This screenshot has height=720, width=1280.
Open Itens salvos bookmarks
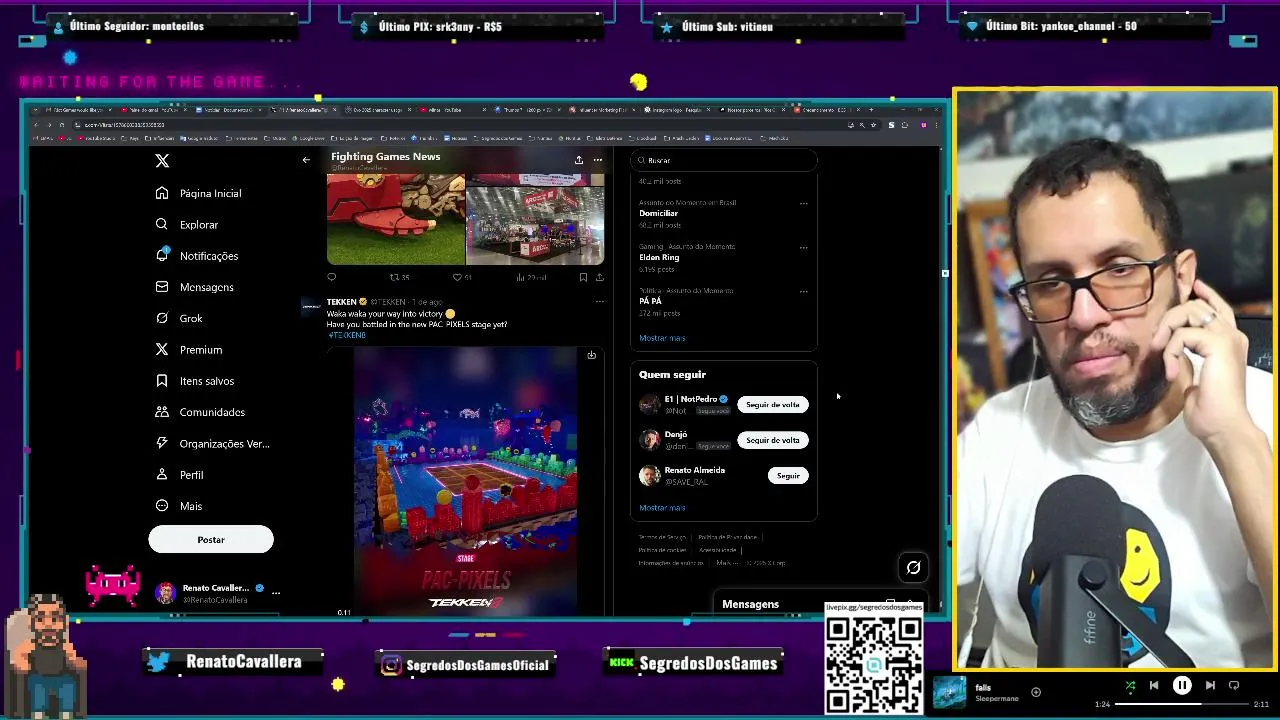[195, 381]
